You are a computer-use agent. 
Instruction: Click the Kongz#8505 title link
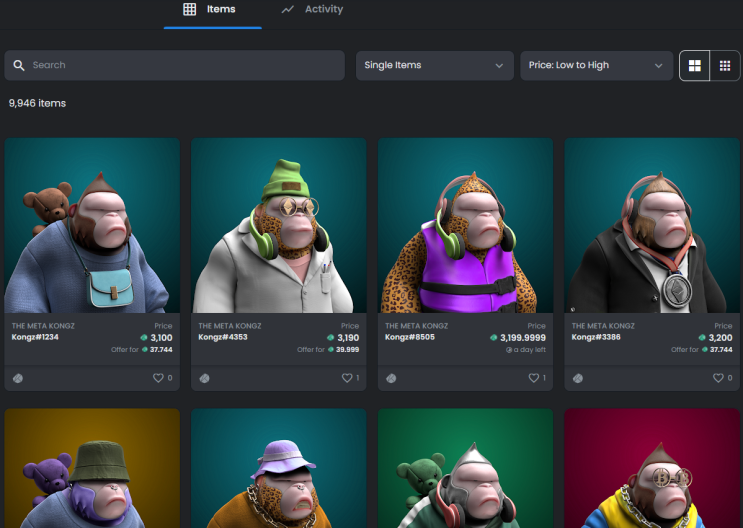coord(410,337)
